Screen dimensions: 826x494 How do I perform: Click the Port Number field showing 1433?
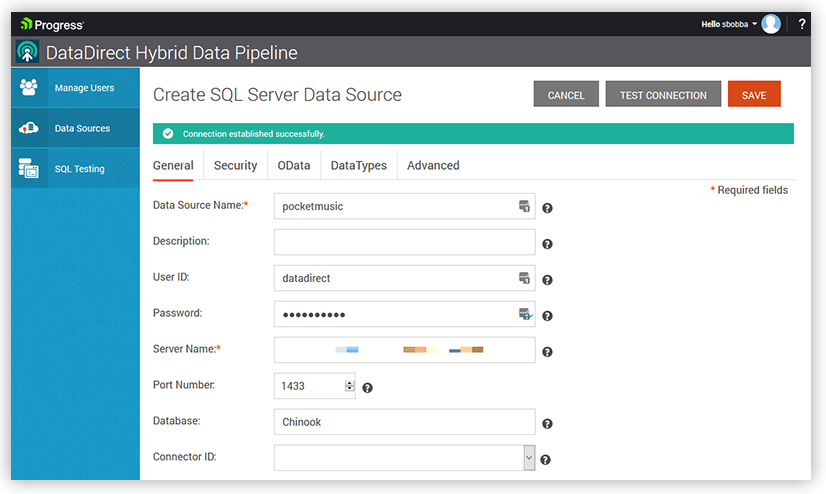[x=314, y=386]
